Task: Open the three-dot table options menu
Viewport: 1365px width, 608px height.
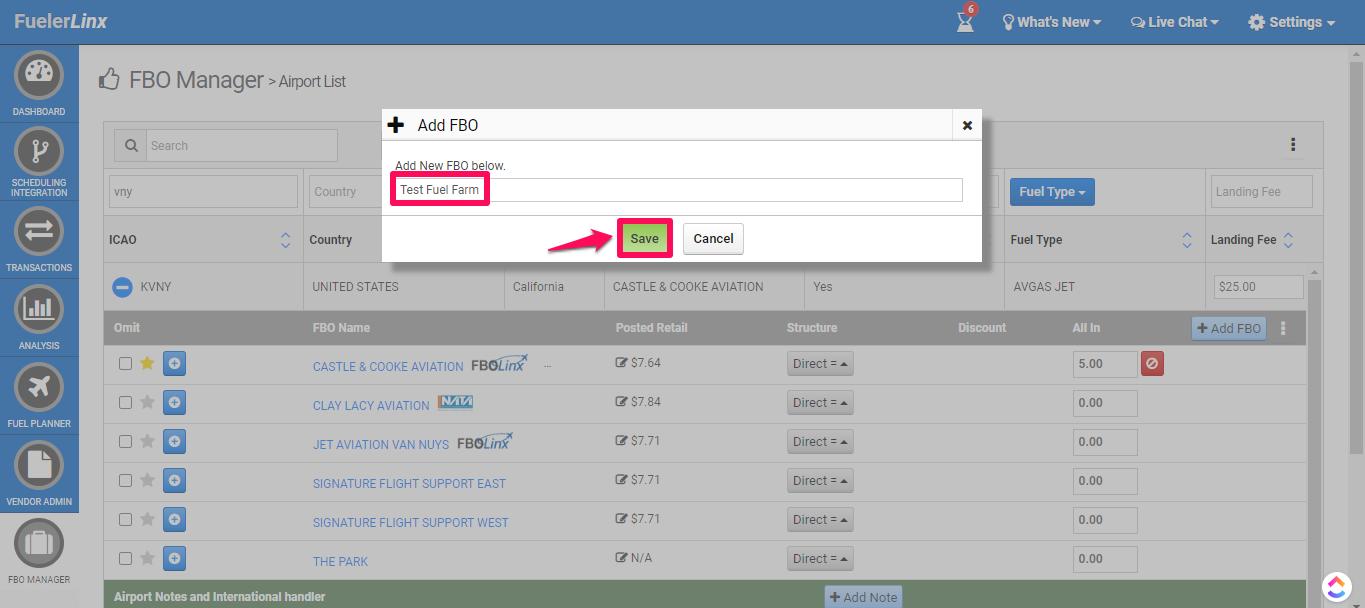Action: [x=1293, y=145]
